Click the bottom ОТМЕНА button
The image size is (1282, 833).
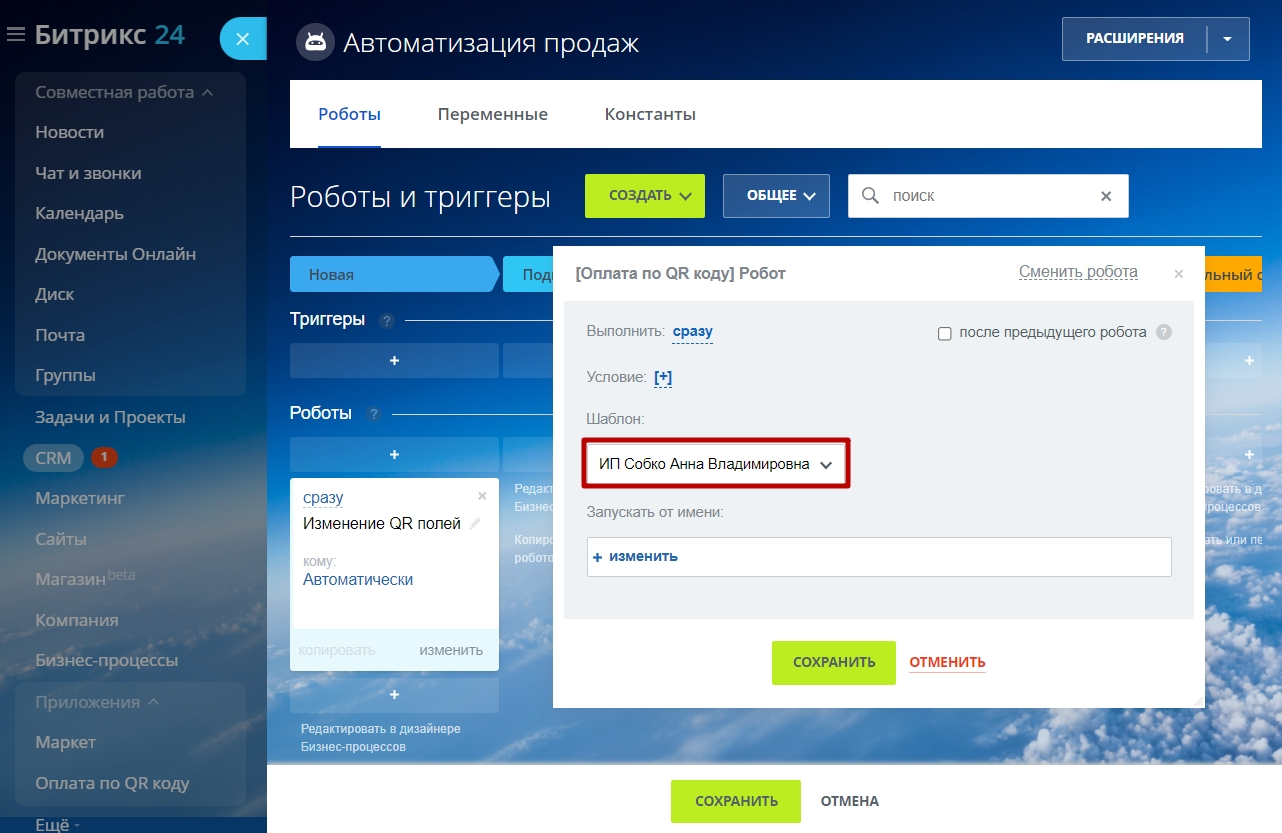(850, 801)
